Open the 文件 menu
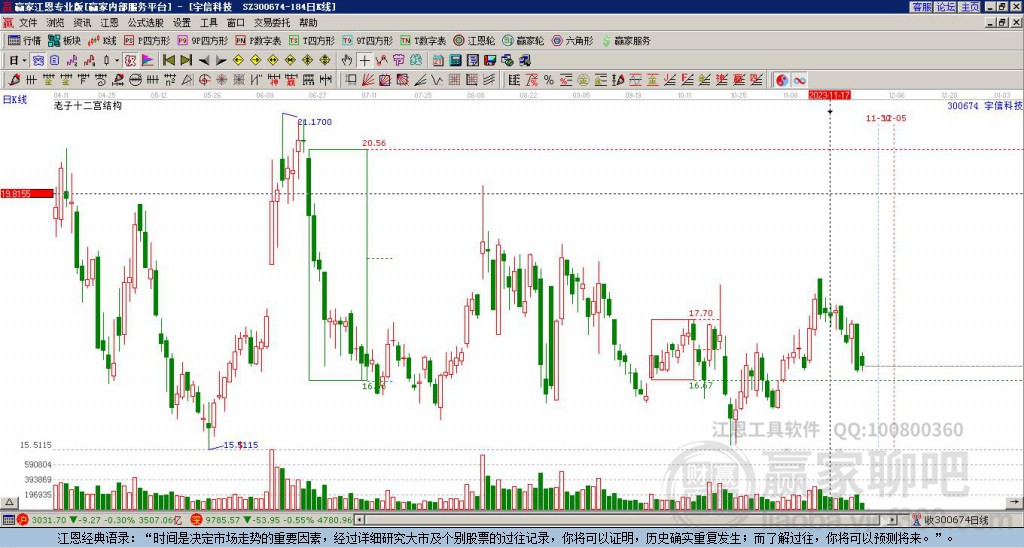Viewport: 1024px width, 548px height. pos(28,23)
